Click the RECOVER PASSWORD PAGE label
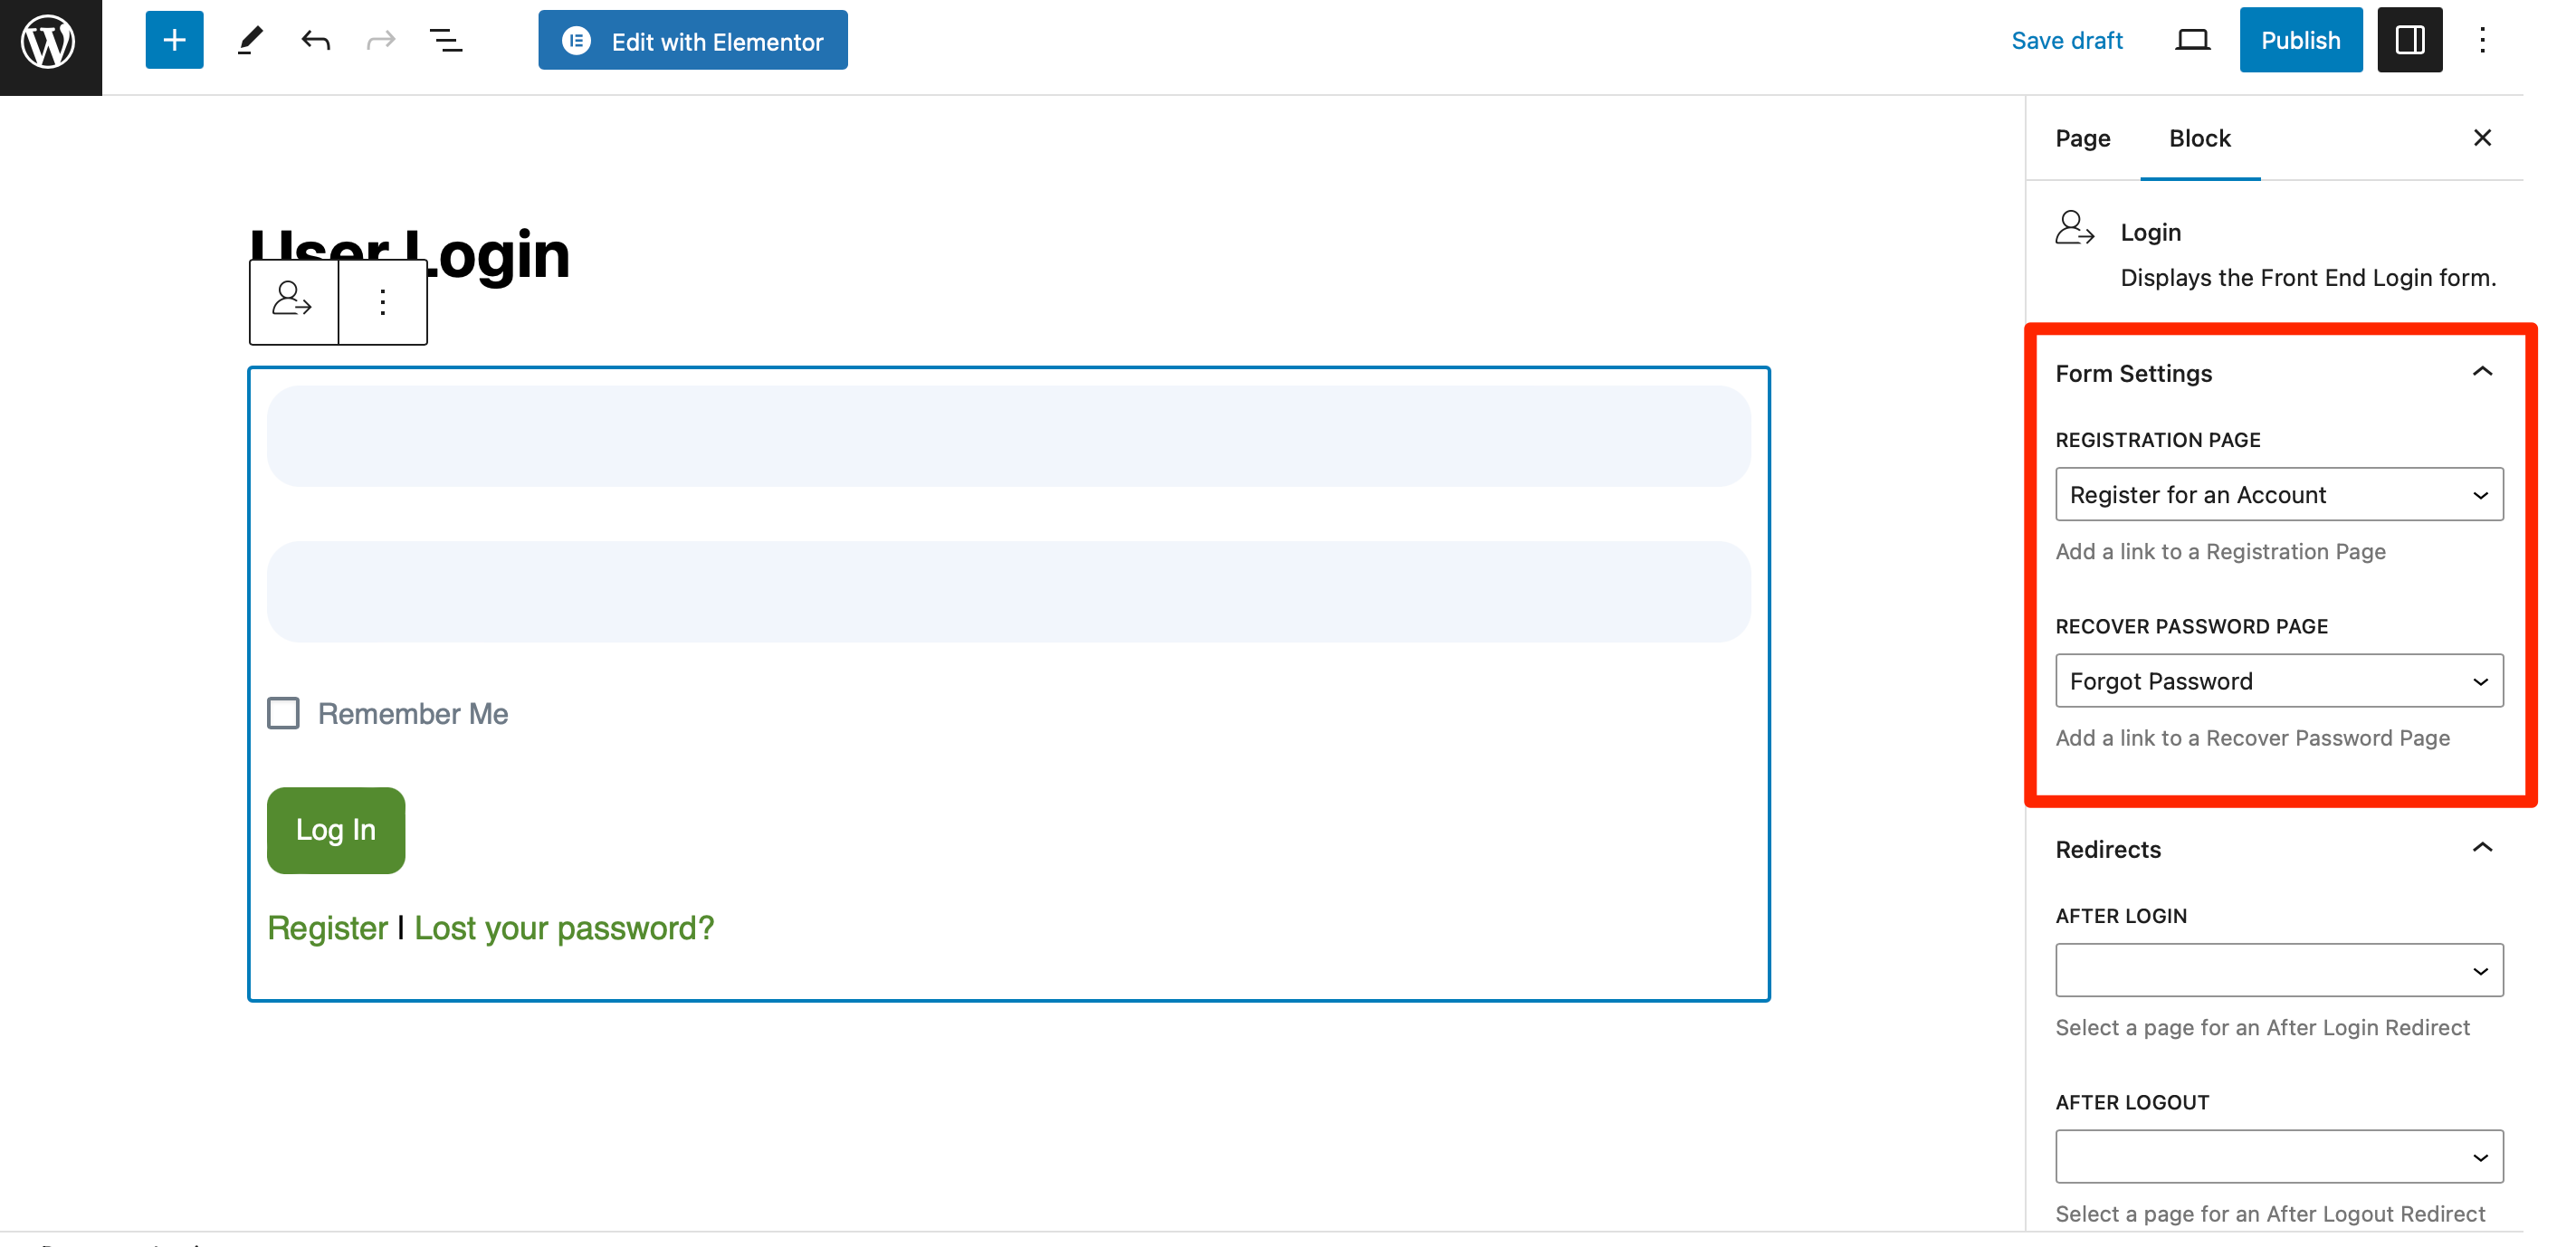This screenshot has width=2576, height=1247. (x=2191, y=626)
